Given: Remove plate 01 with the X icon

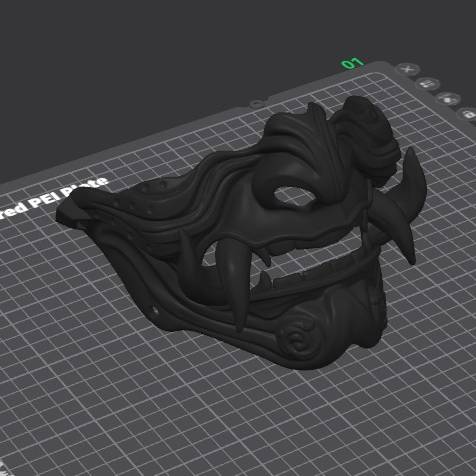Looking at the screenshot, I should click(x=407, y=69).
